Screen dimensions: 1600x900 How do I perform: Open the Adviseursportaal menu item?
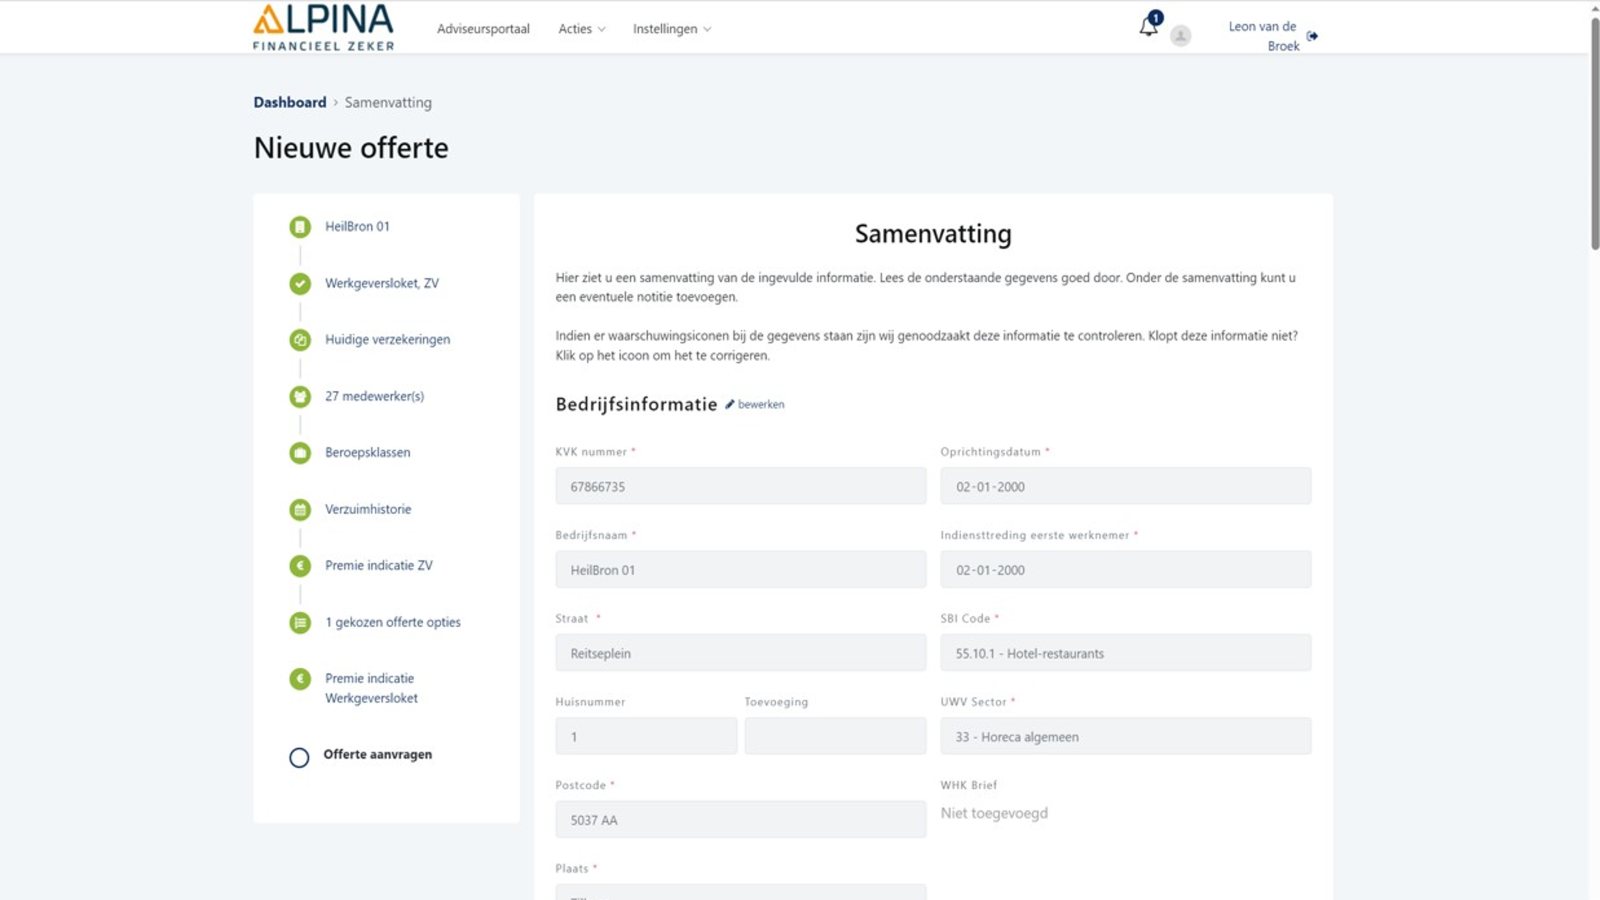483,29
